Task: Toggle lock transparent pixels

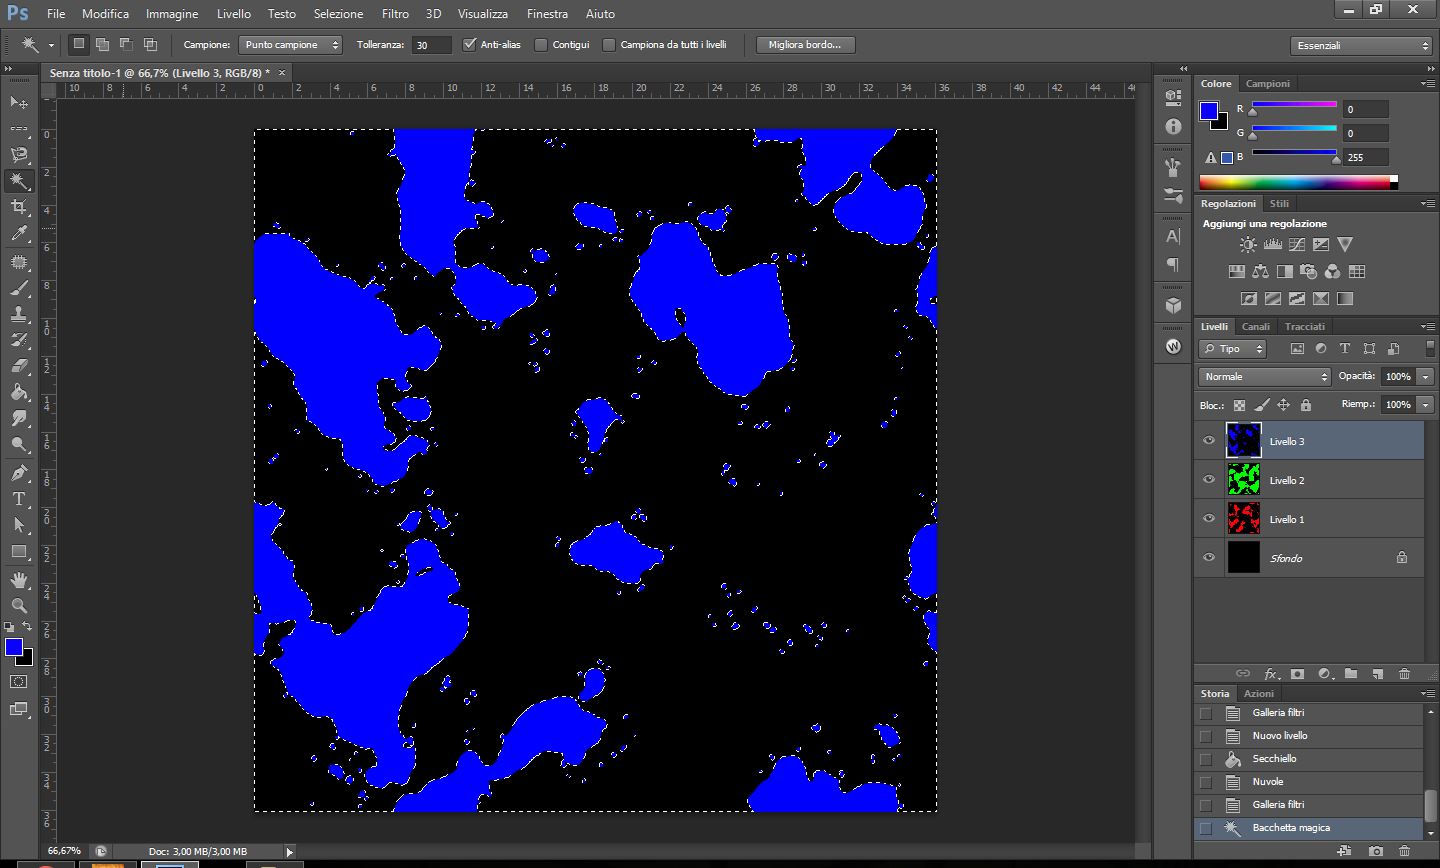Action: tap(1239, 405)
